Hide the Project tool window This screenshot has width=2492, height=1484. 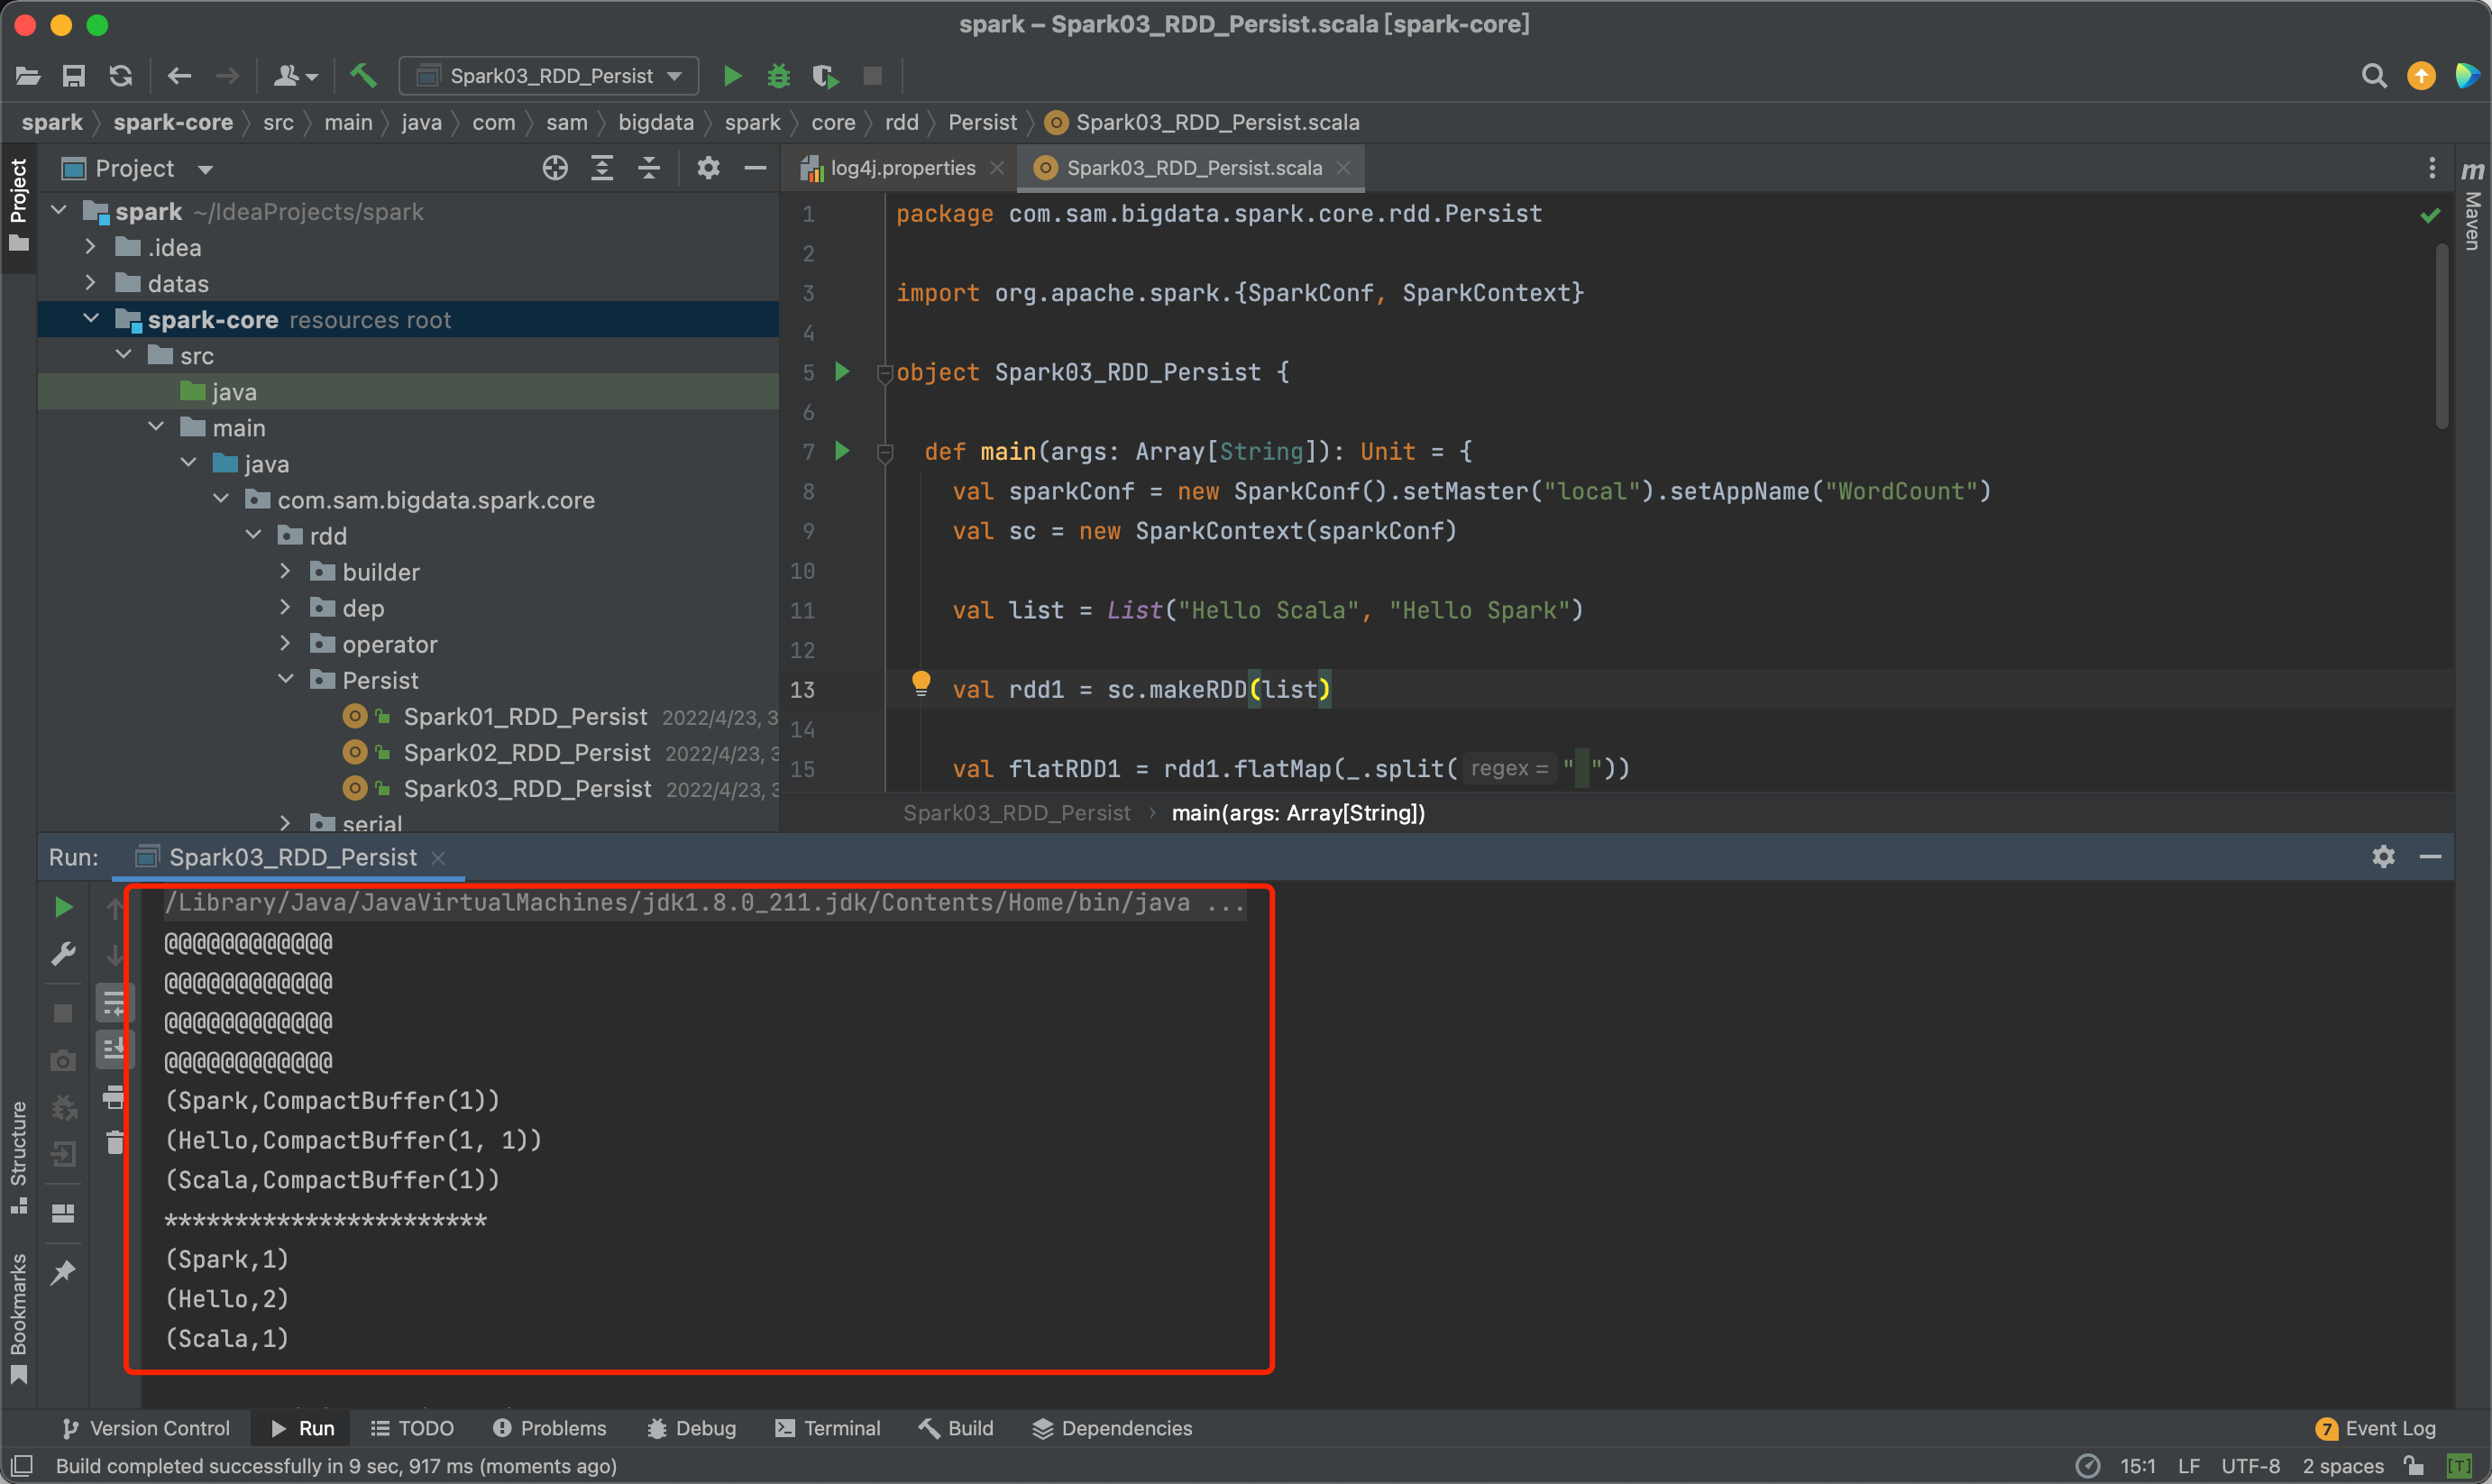pos(756,168)
